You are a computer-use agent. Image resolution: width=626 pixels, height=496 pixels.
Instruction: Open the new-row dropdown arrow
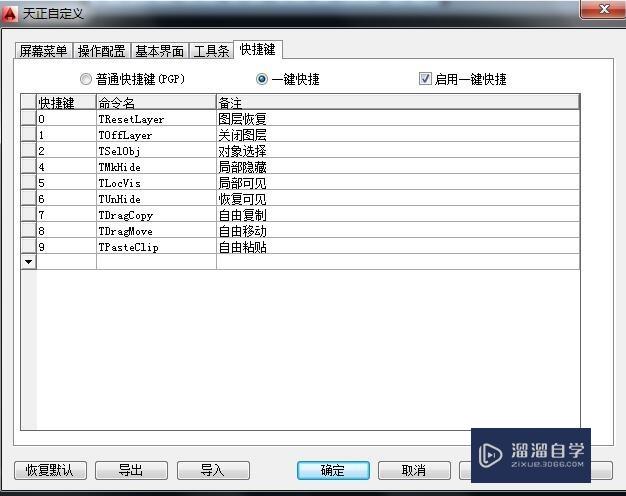coord(28,262)
